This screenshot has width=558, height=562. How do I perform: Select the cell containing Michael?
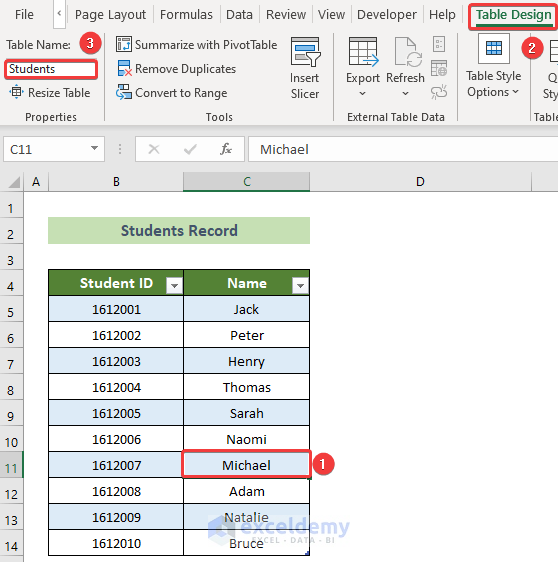[247, 465]
